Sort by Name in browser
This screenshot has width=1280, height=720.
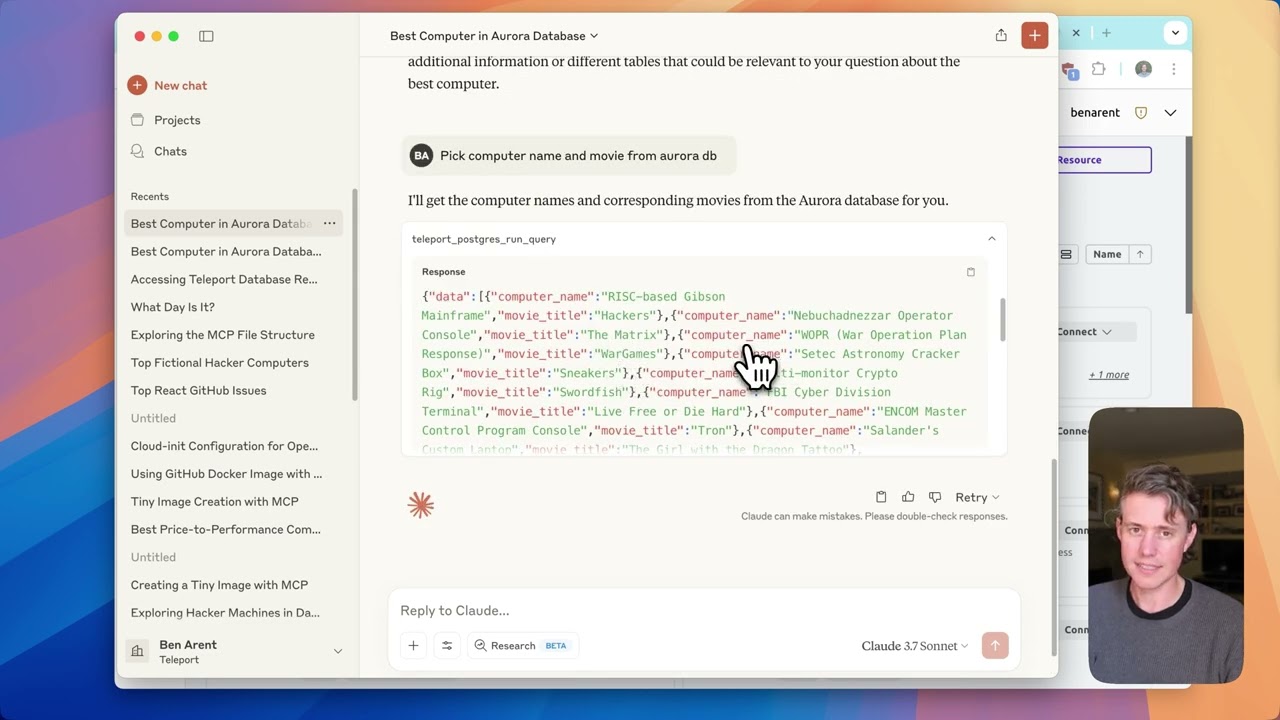coord(1106,254)
